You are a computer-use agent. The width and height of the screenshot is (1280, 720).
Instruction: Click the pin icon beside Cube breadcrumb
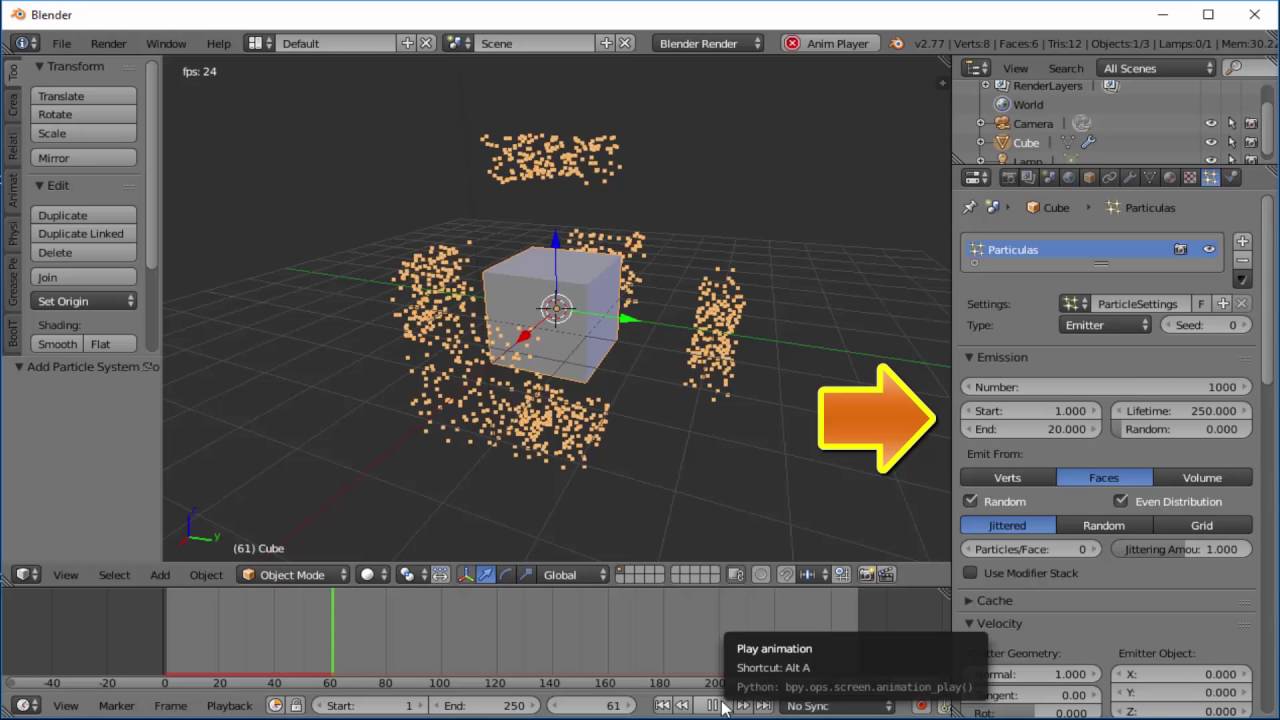968,207
